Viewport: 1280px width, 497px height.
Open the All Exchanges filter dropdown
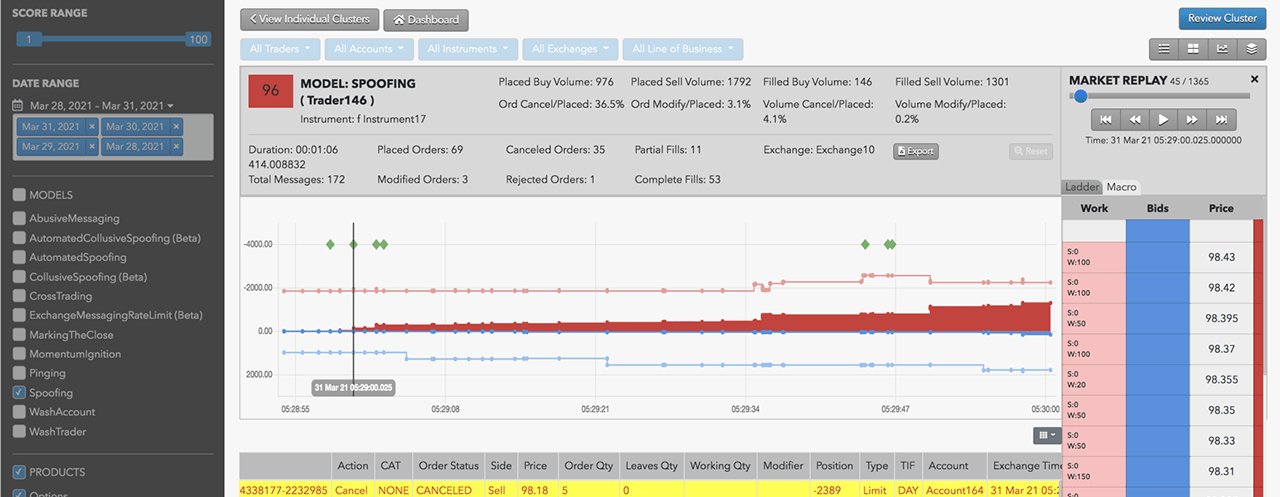571,49
